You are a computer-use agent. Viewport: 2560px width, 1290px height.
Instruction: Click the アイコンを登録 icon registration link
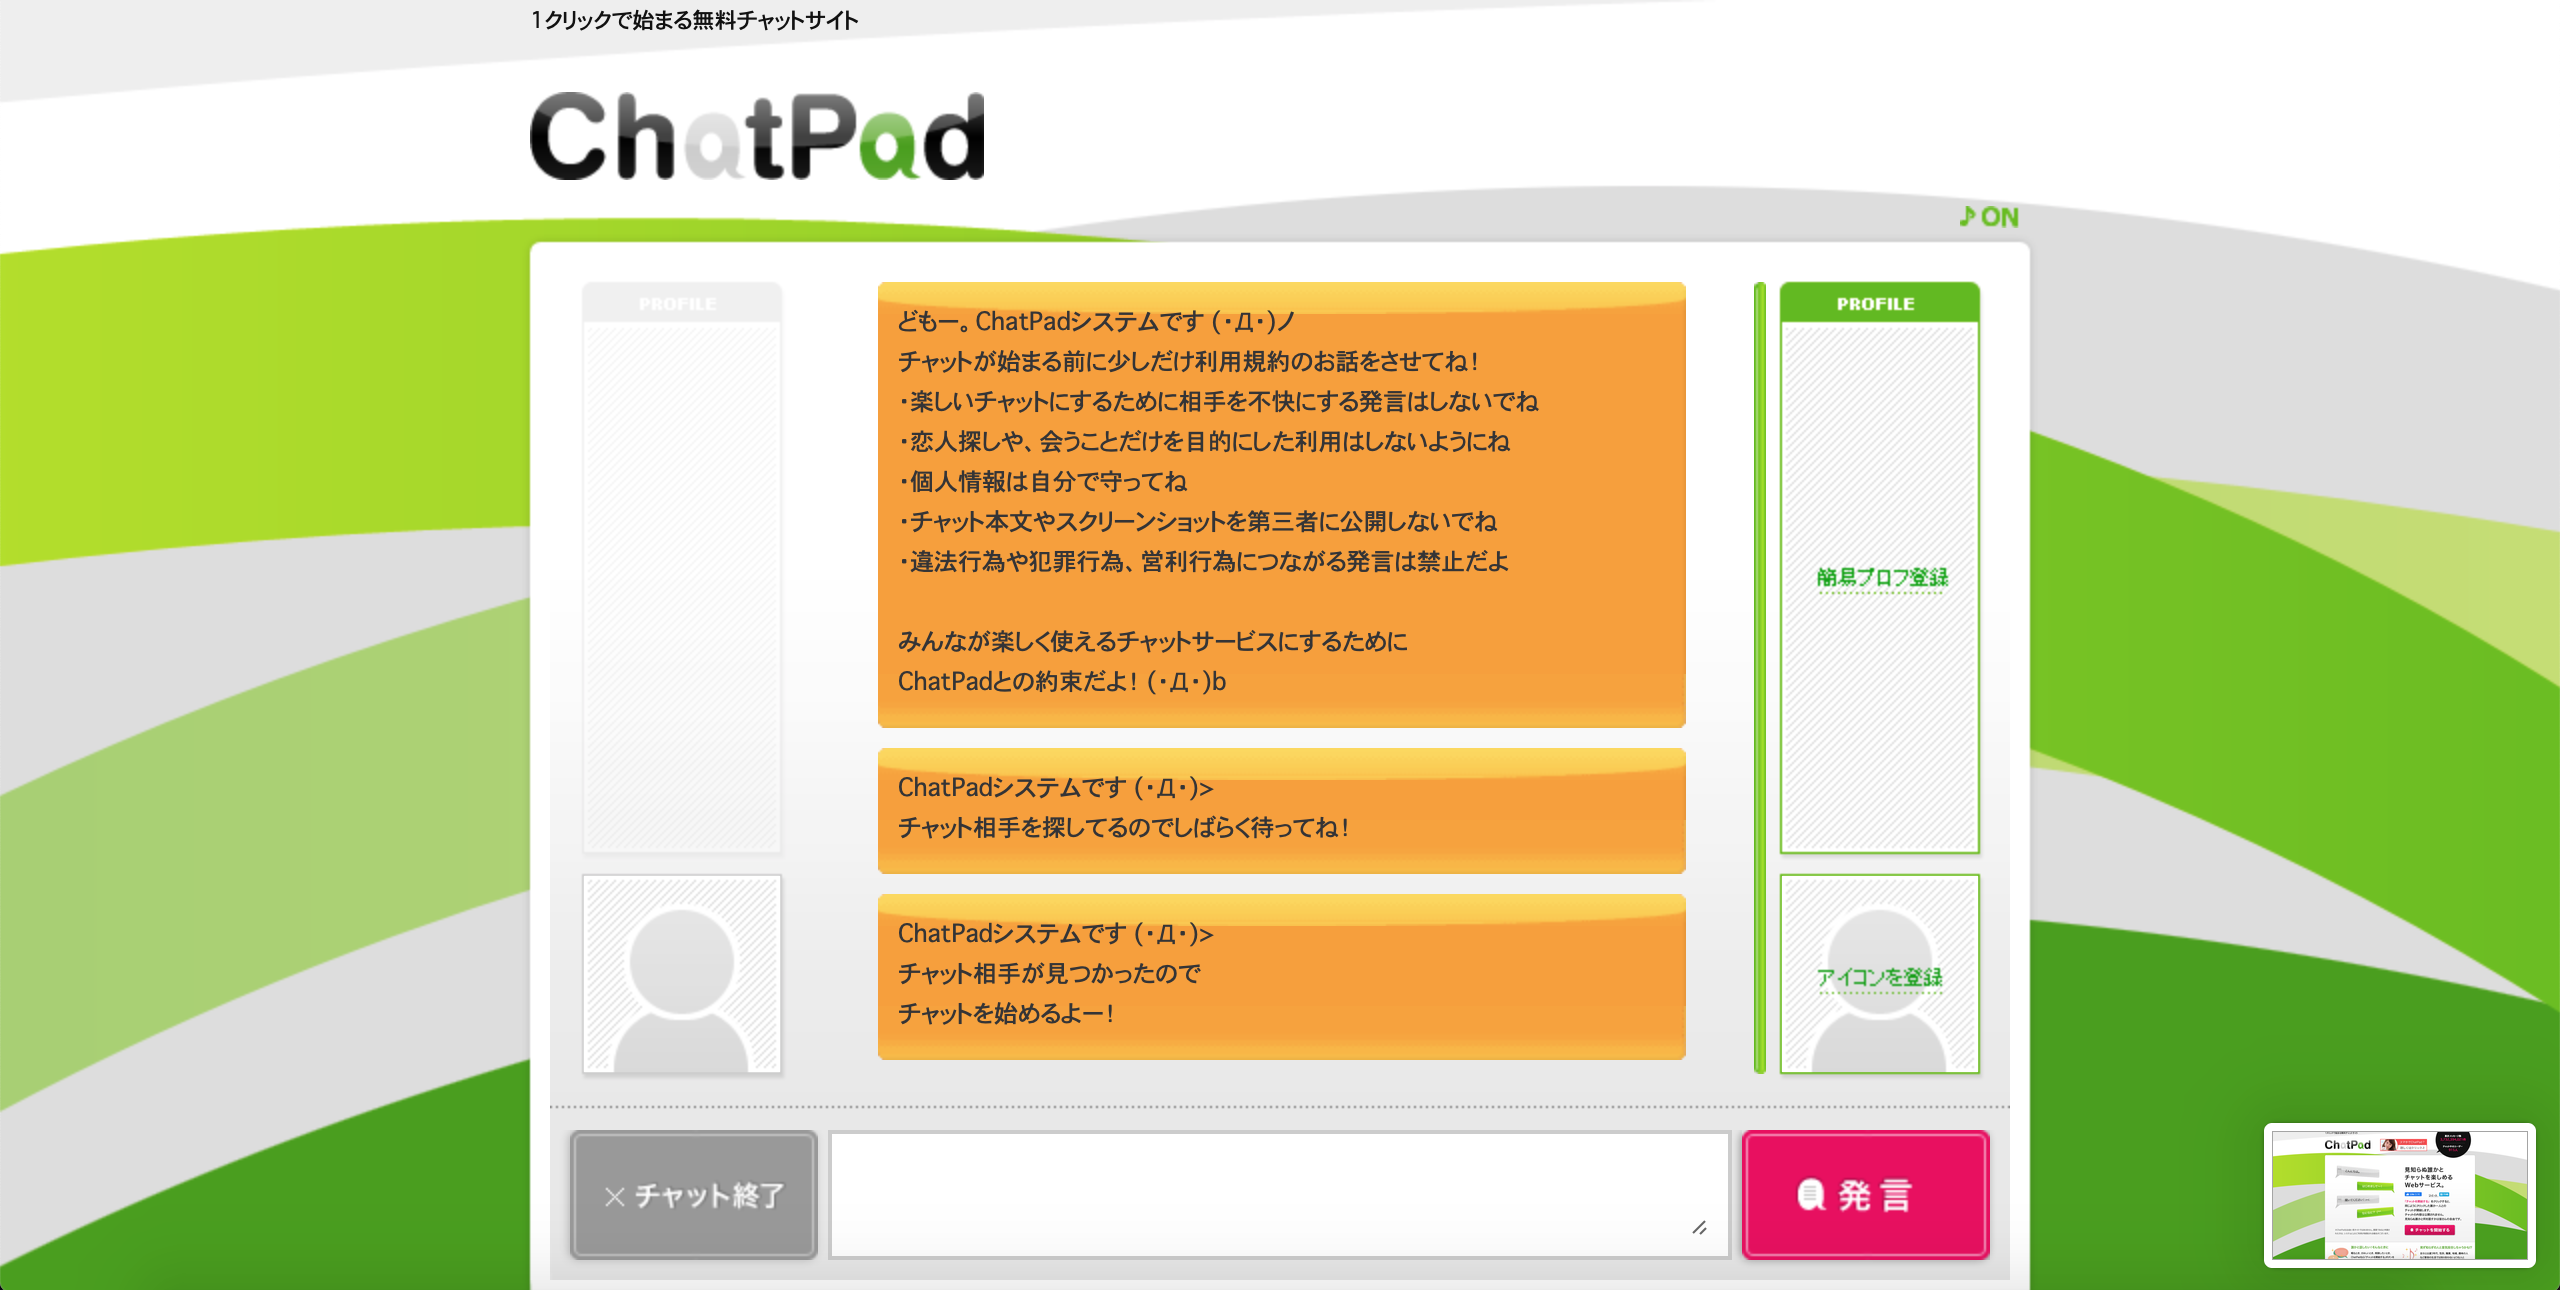(x=1879, y=978)
